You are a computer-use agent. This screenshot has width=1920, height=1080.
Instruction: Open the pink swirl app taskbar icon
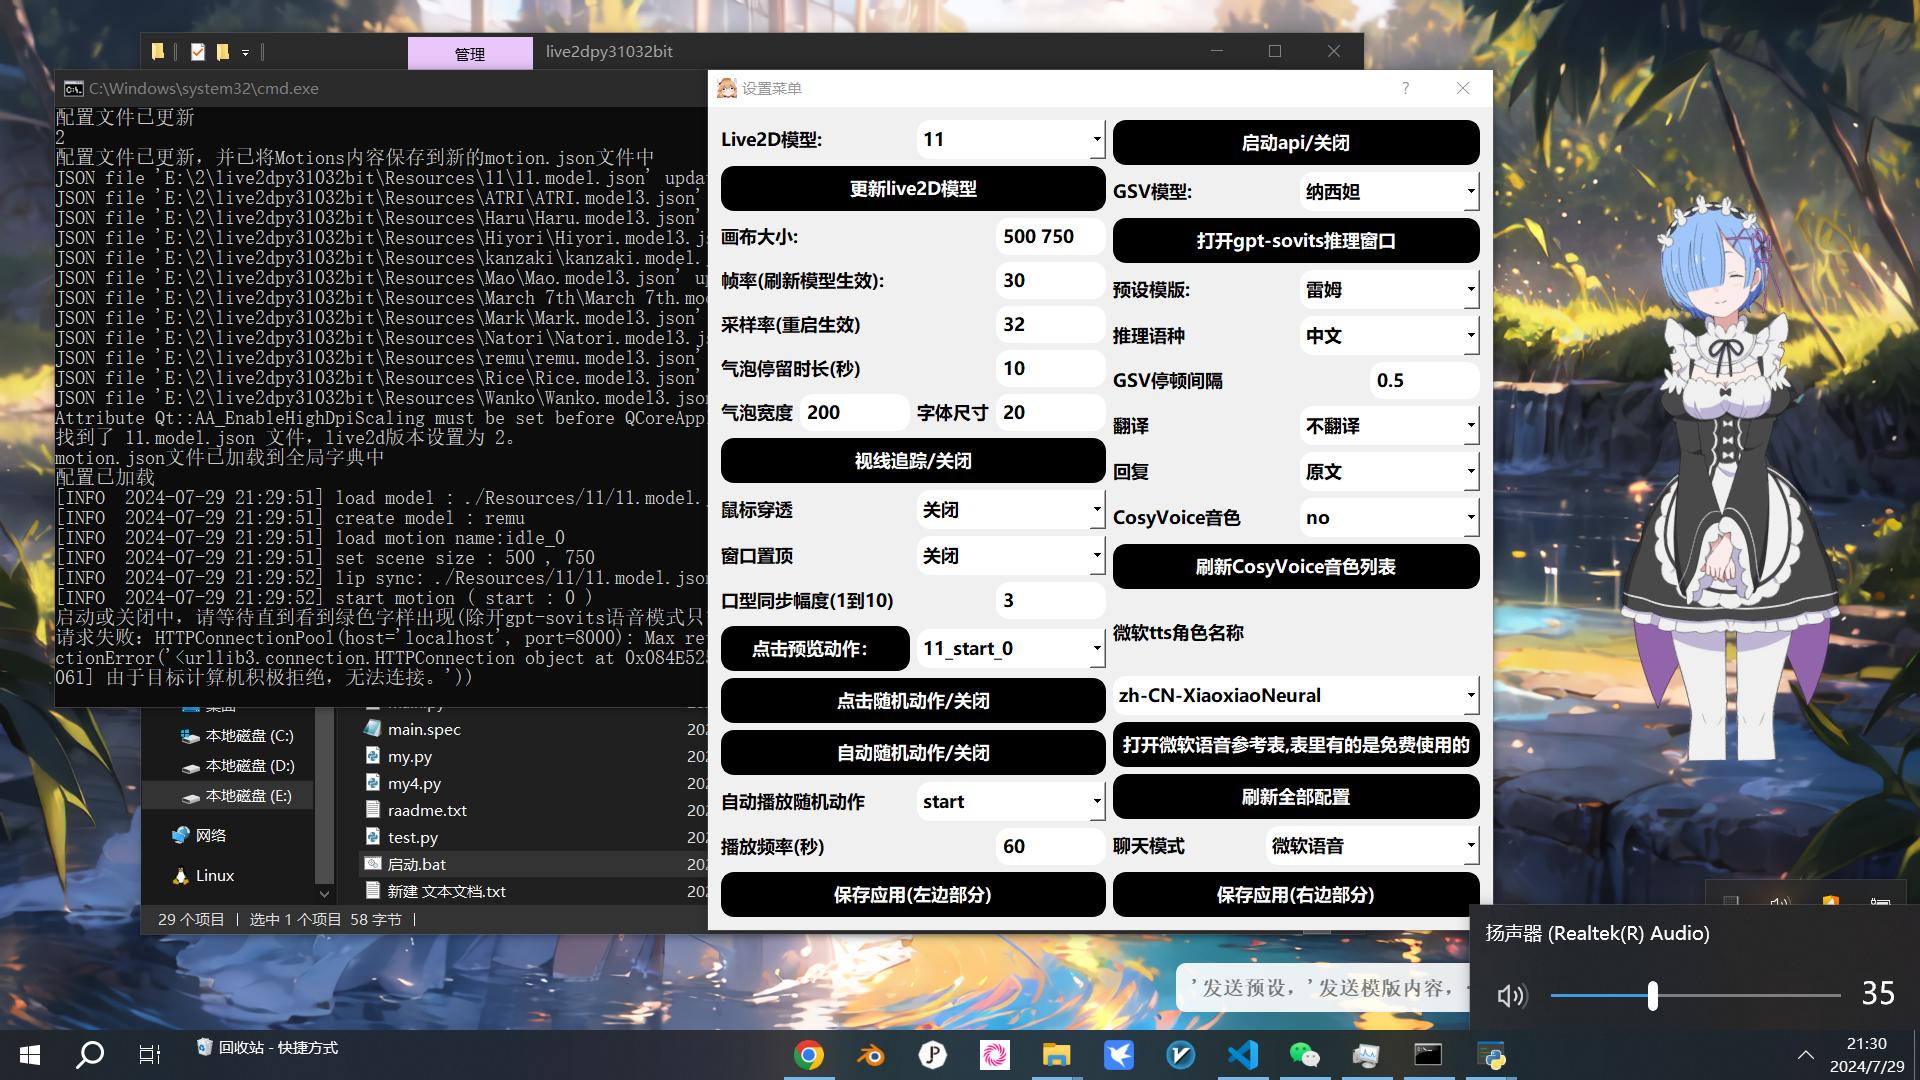(x=995, y=1055)
